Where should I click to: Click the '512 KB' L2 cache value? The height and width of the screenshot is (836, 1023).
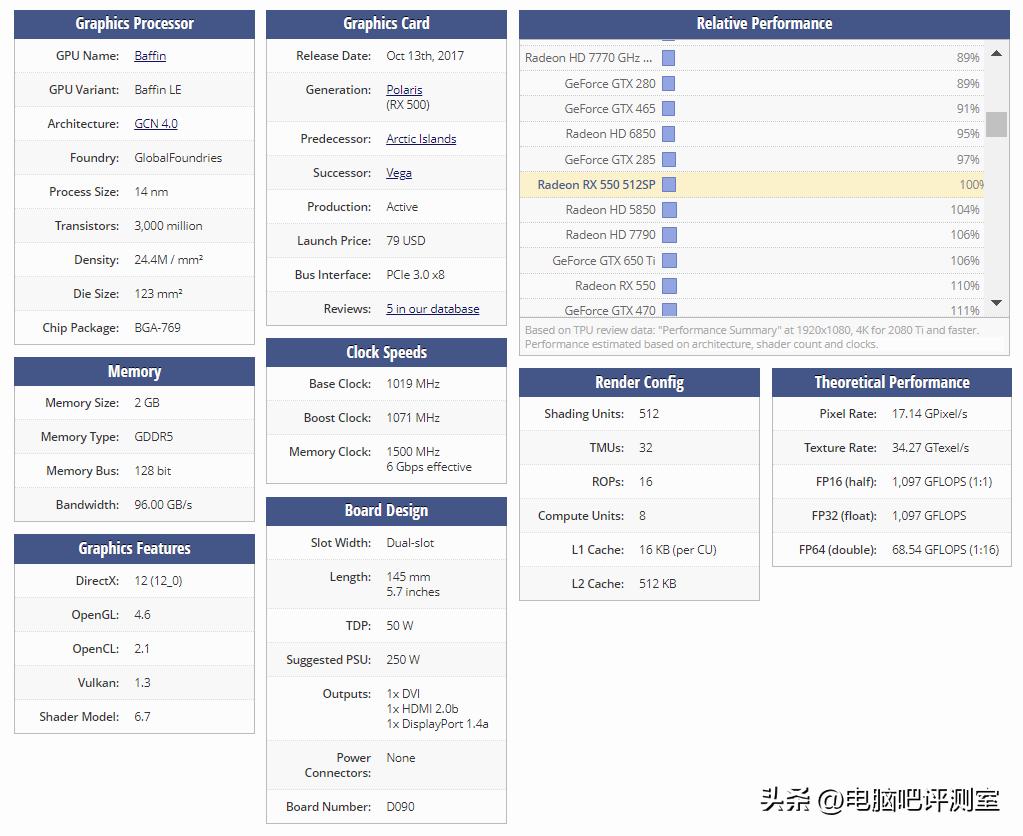[658, 583]
